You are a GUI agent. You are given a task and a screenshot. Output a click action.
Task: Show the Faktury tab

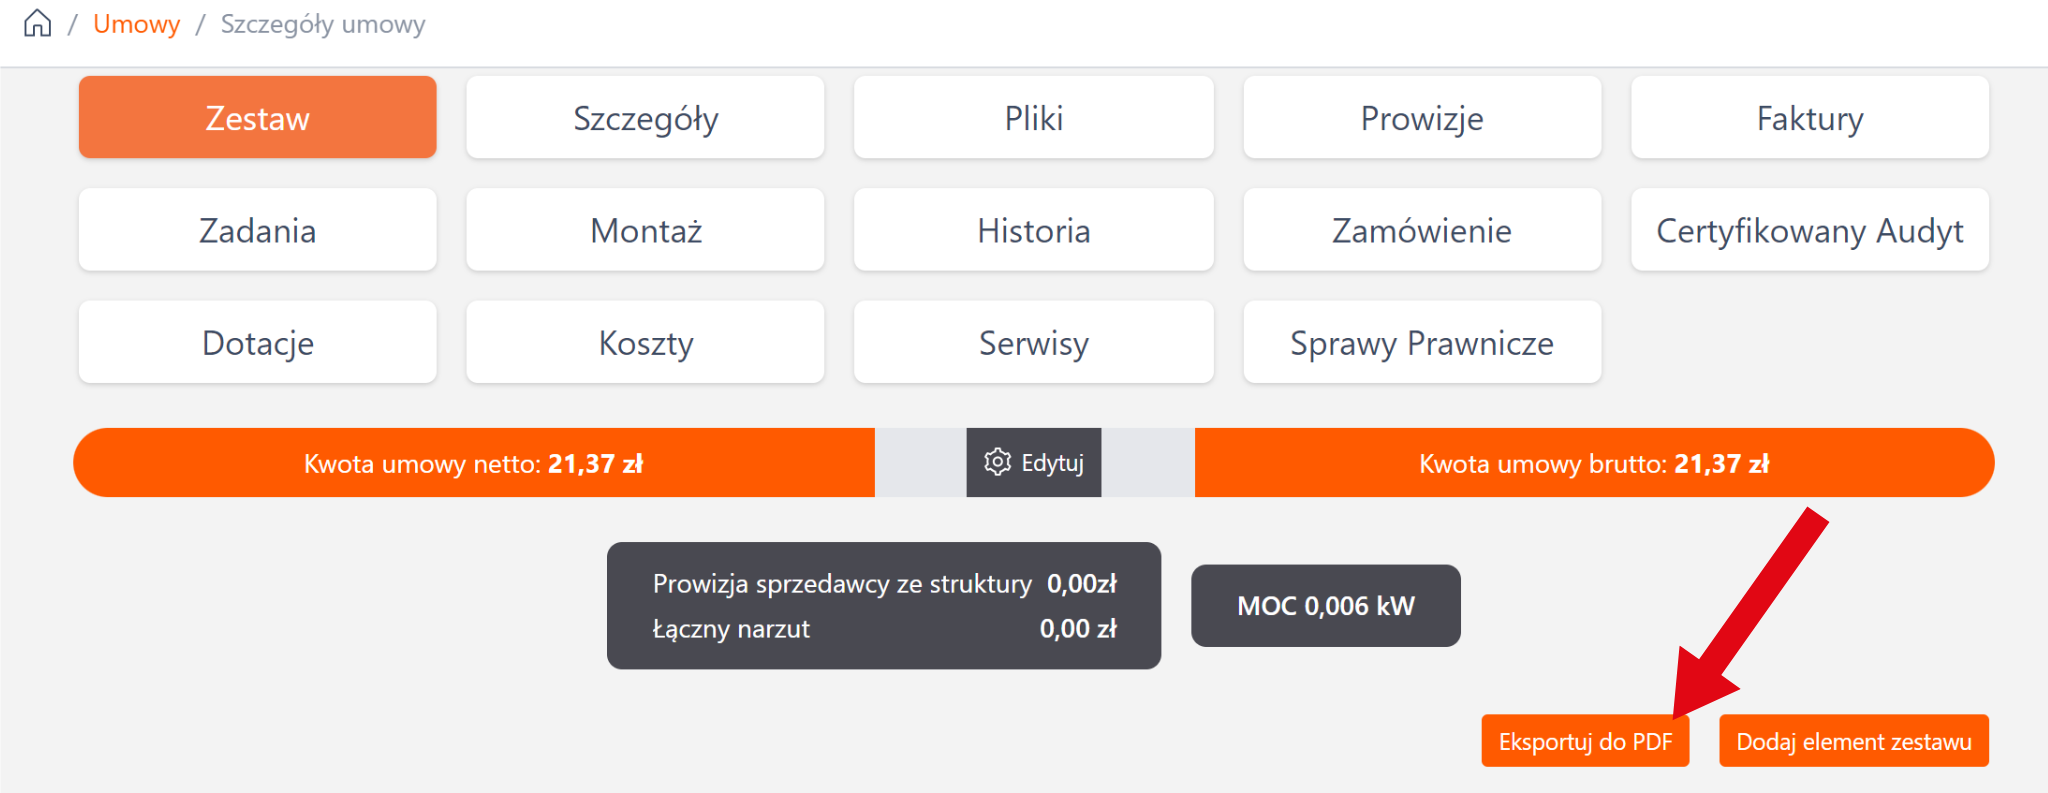tap(1809, 118)
